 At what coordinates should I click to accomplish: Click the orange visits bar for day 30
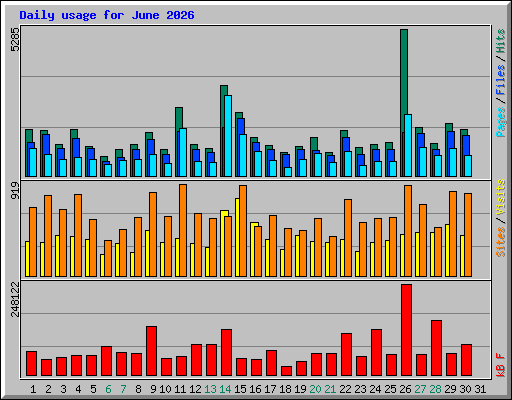pos(468,235)
